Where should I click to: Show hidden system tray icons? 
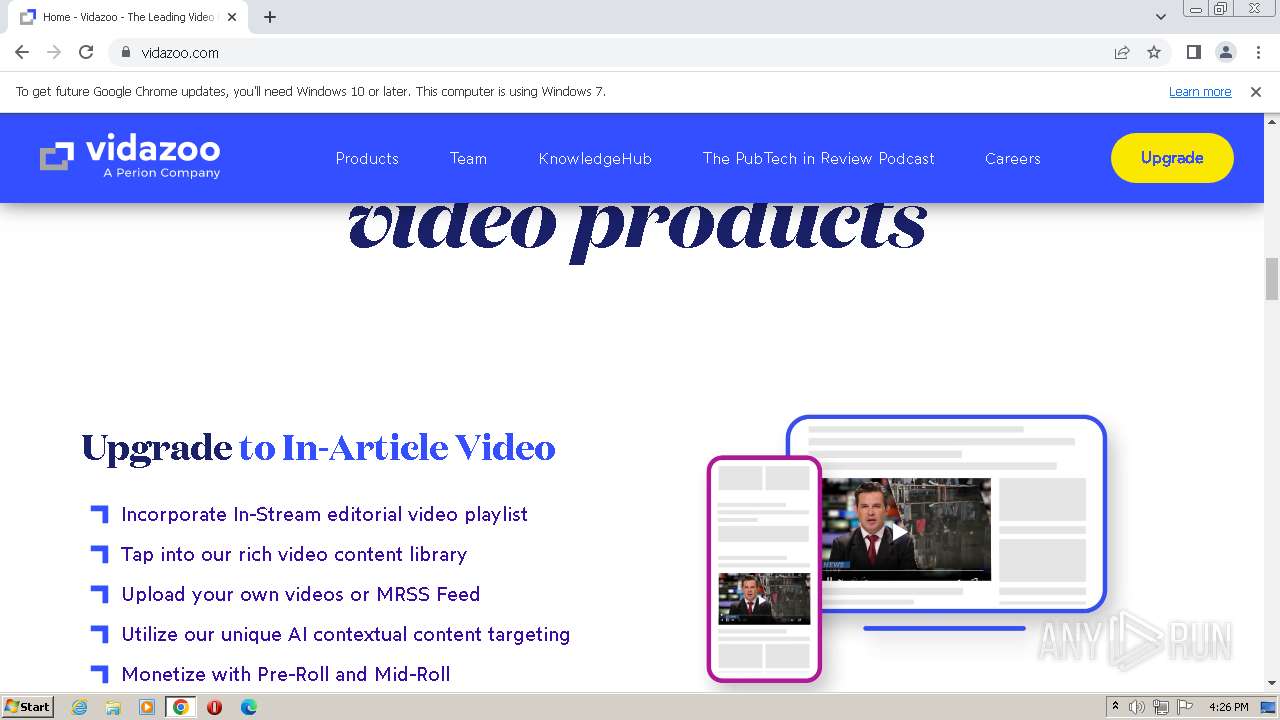pyautogui.click(x=1115, y=707)
